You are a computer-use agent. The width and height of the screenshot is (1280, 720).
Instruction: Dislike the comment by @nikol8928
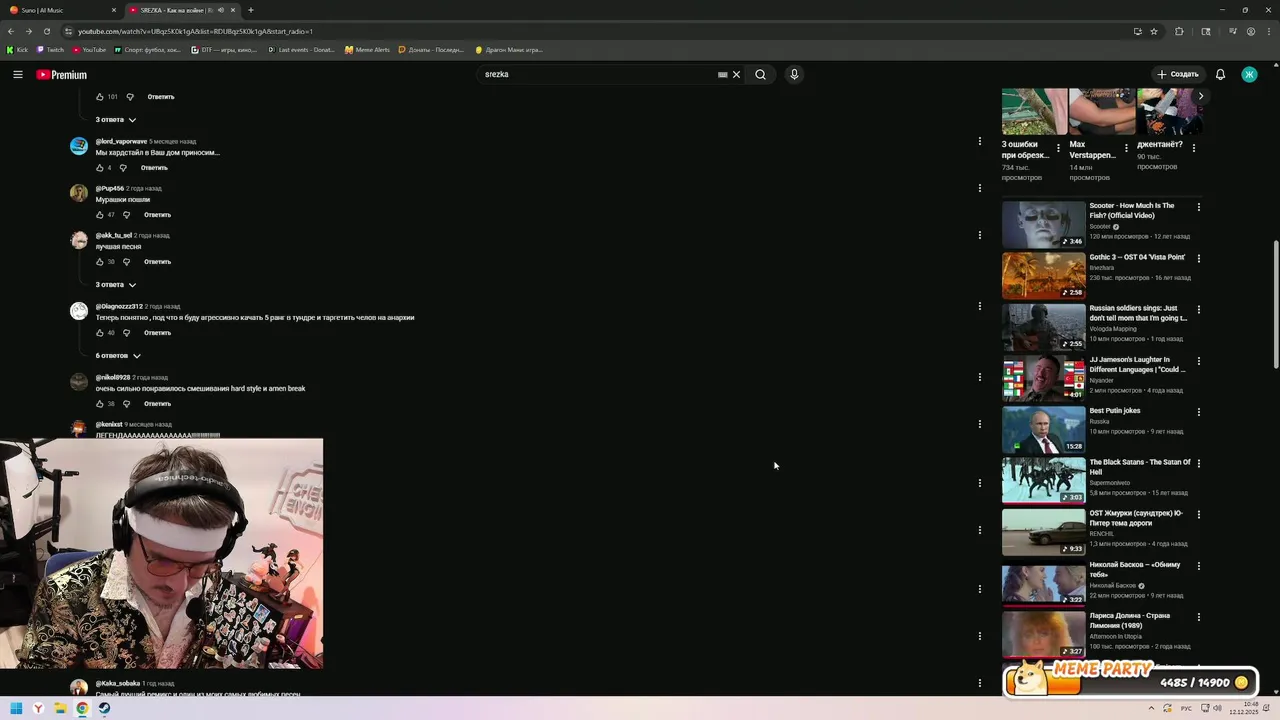pos(126,404)
